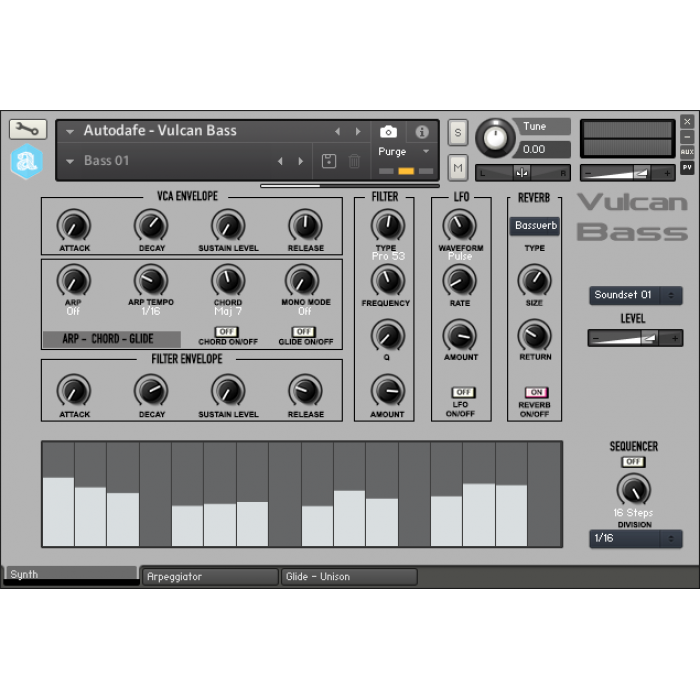Enable the Sequencer OFF switch

coord(633,462)
